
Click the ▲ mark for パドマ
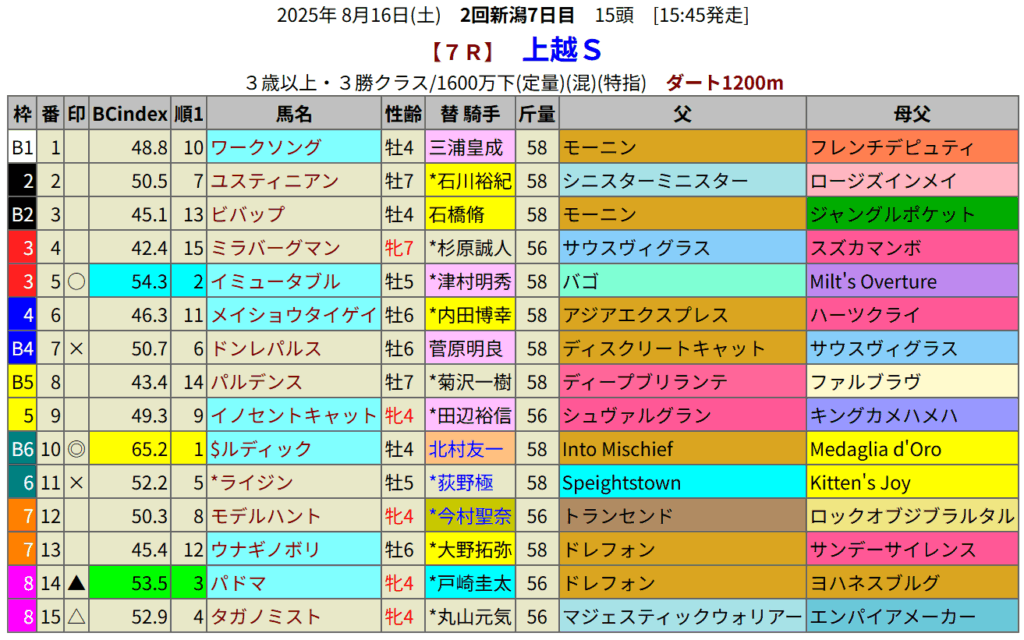[x=76, y=583]
